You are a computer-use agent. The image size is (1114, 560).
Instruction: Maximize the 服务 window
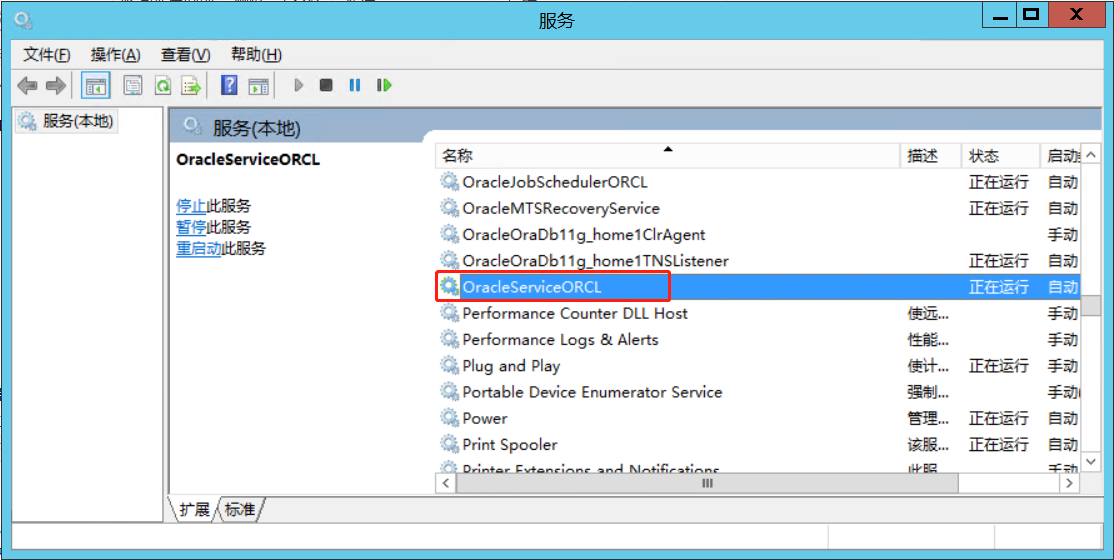click(x=1030, y=13)
